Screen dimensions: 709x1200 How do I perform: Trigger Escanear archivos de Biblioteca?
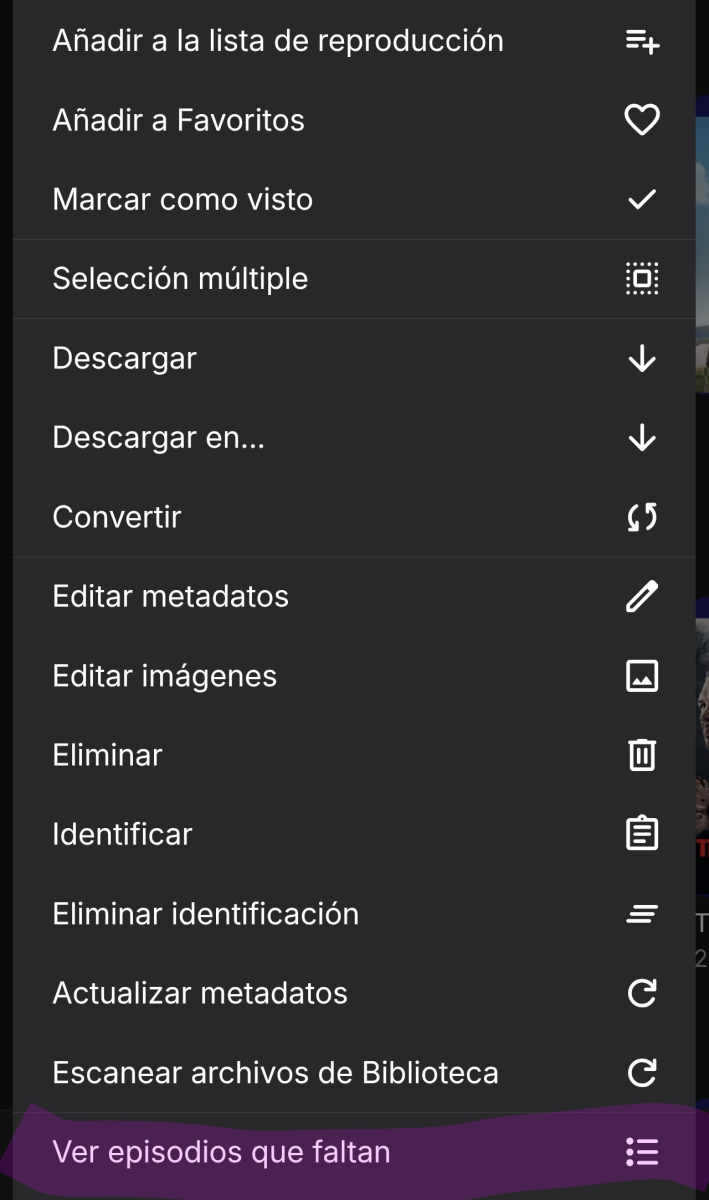click(275, 1072)
